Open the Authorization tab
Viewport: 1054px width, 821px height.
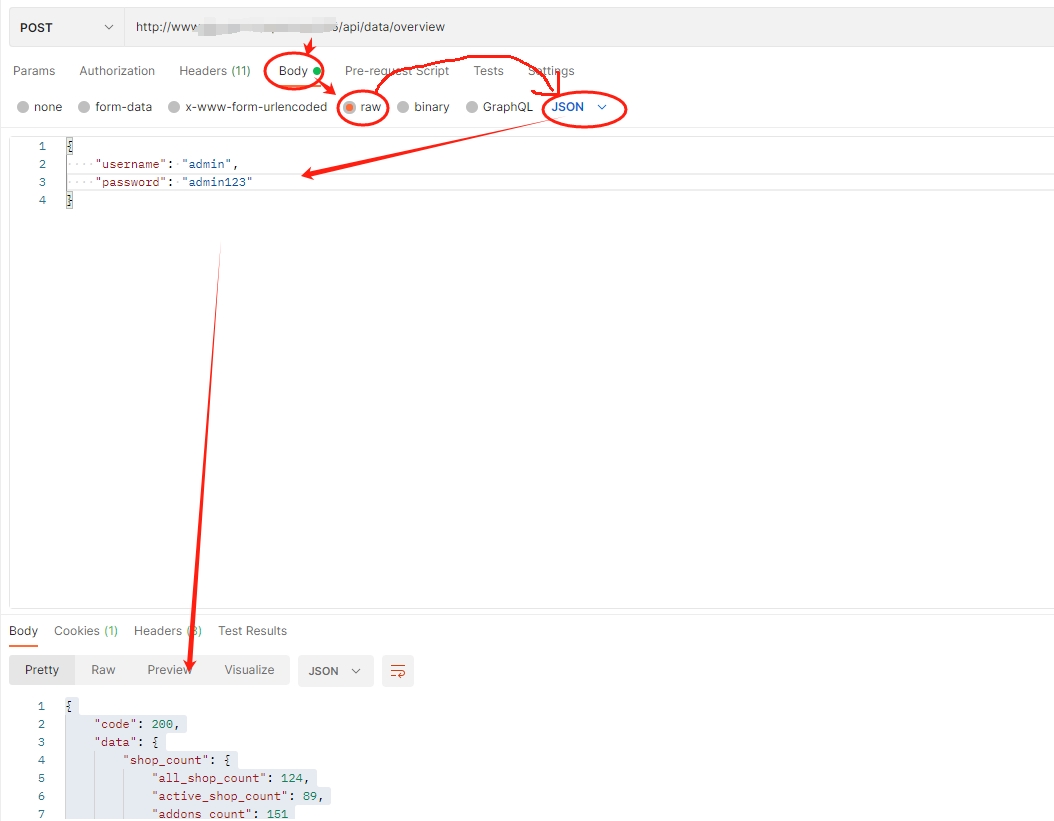117,71
